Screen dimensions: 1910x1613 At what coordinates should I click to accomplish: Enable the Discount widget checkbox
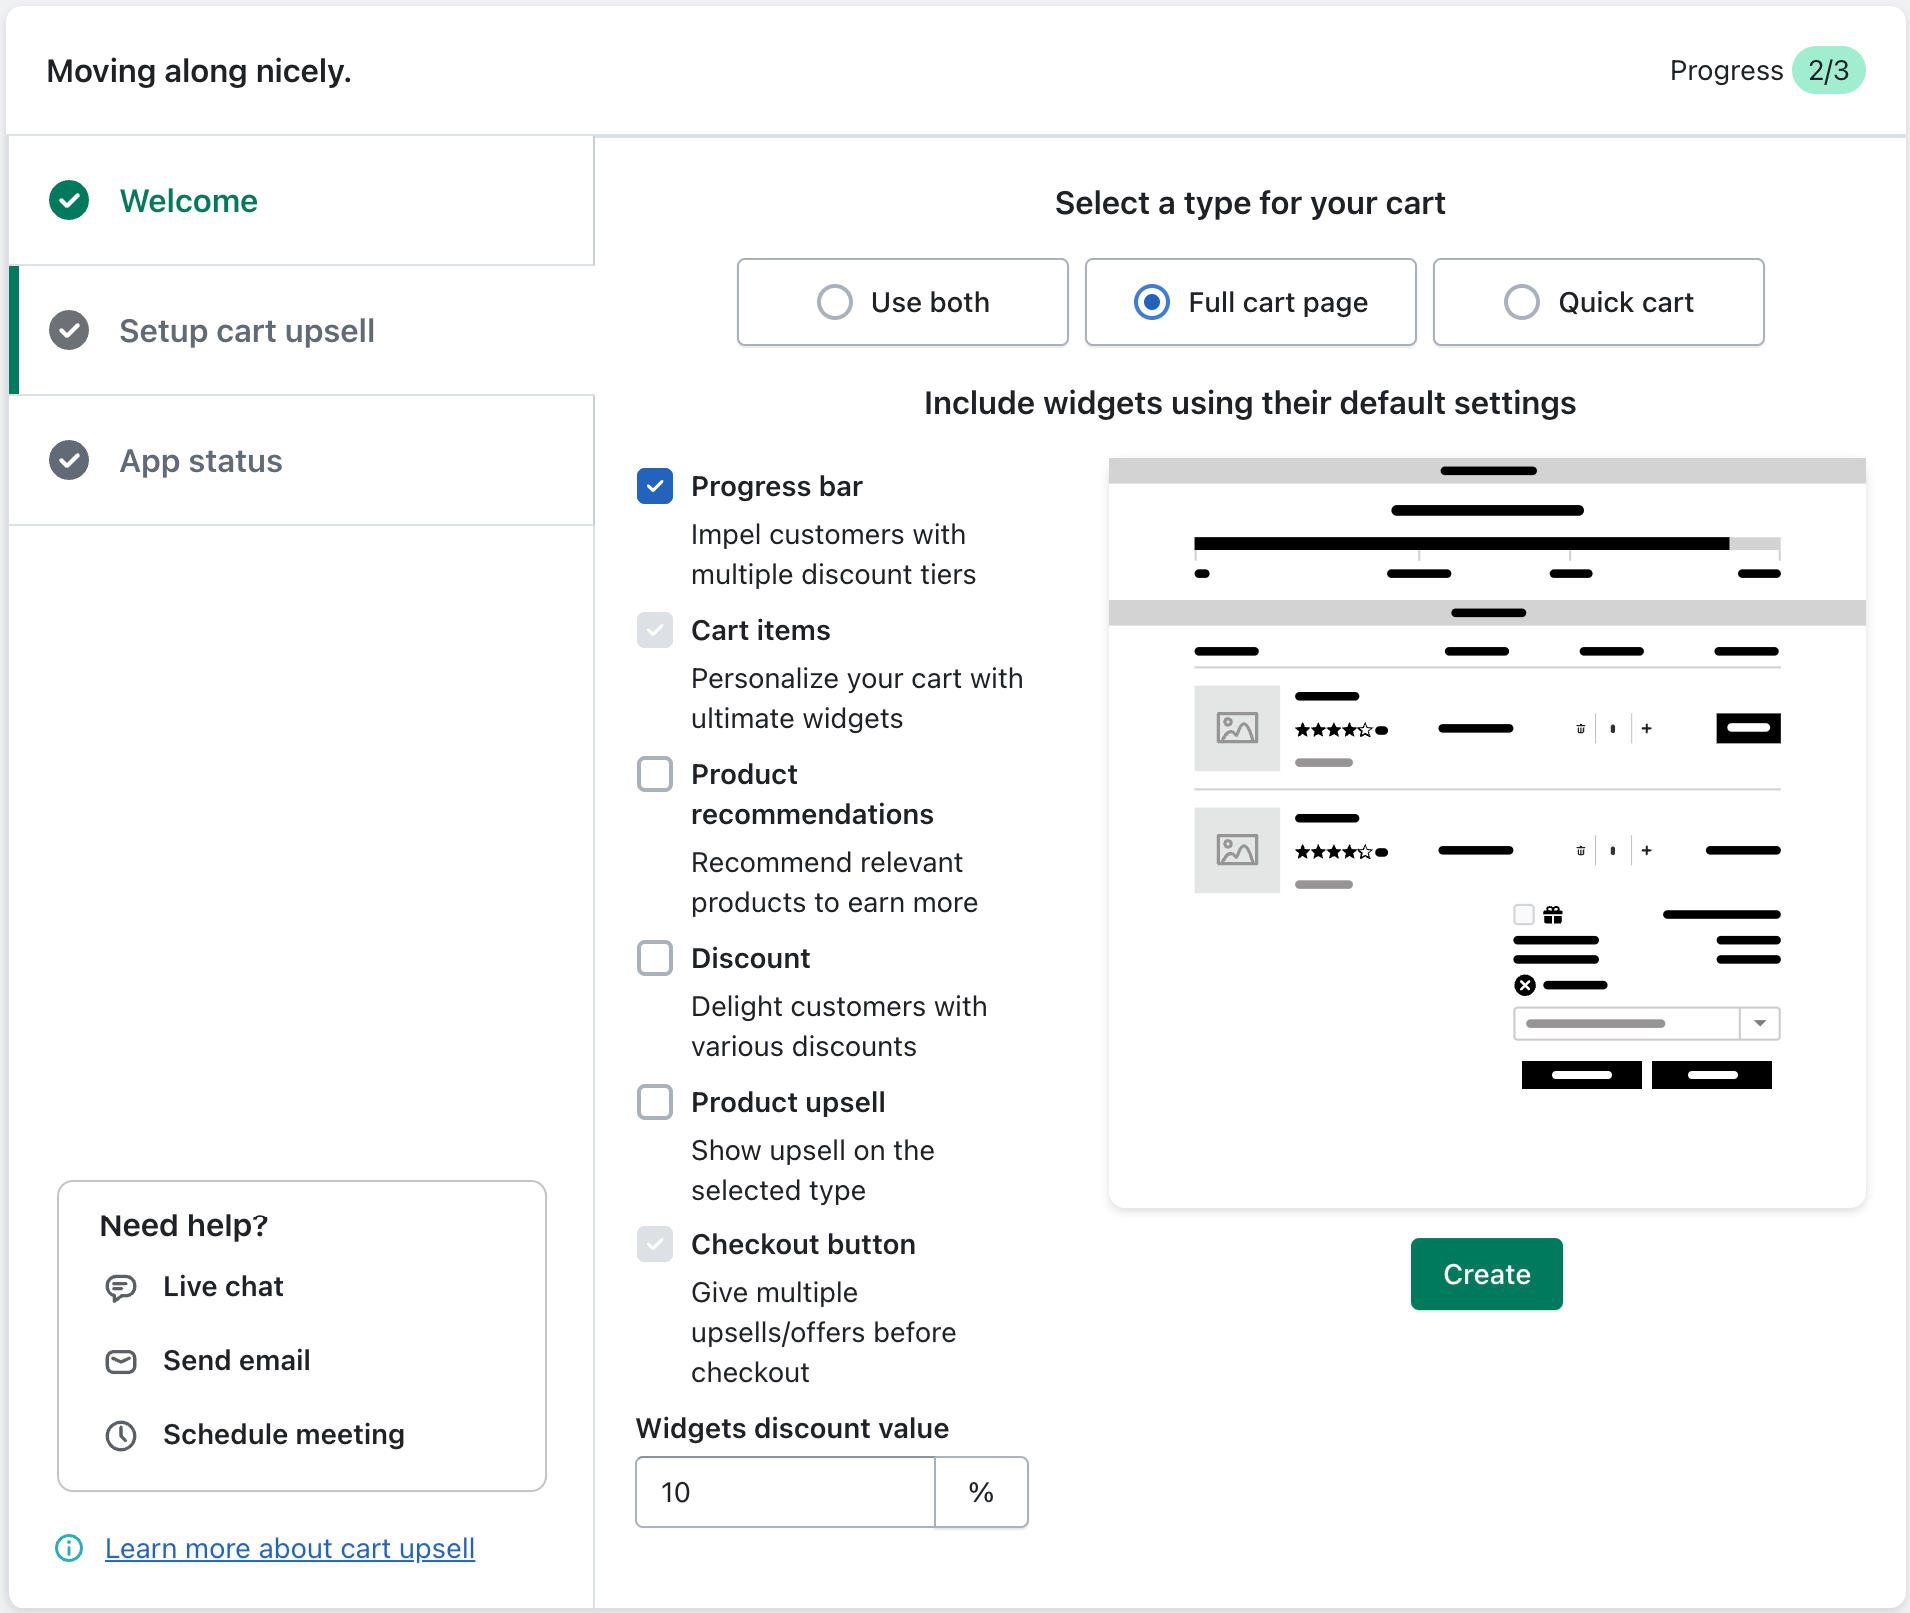click(x=655, y=958)
